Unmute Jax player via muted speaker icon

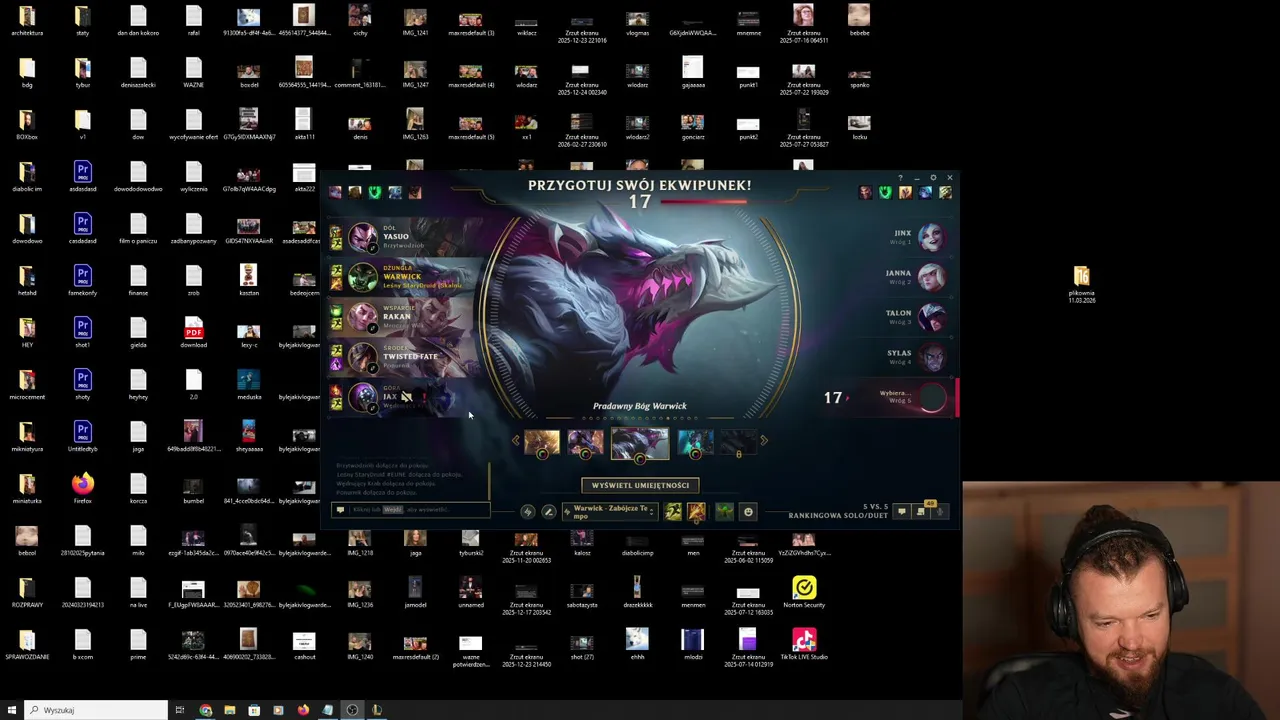coord(406,397)
